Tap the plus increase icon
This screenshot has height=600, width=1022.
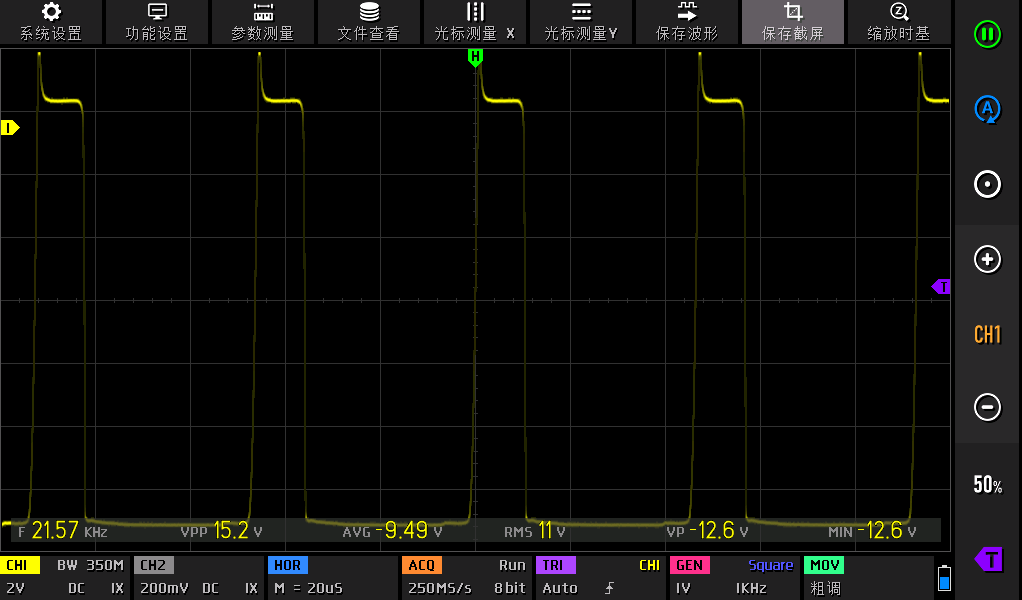coord(987,259)
